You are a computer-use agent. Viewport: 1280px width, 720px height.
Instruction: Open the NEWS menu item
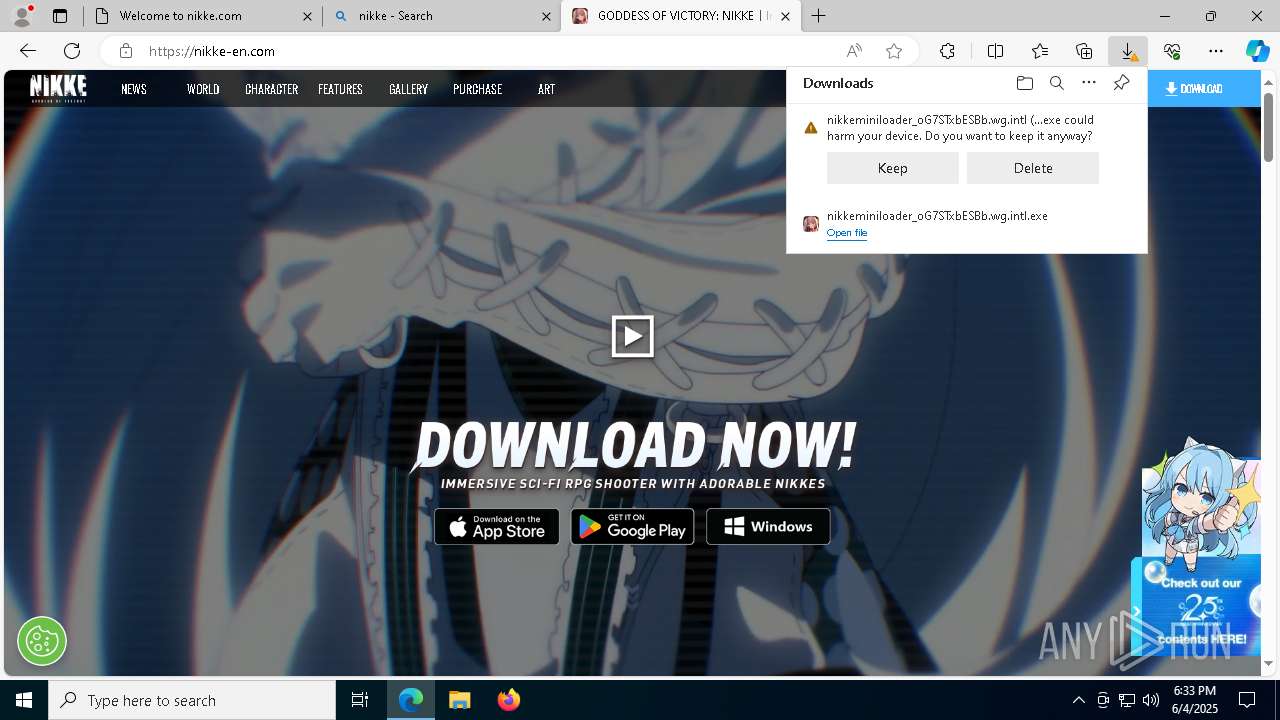(134, 89)
